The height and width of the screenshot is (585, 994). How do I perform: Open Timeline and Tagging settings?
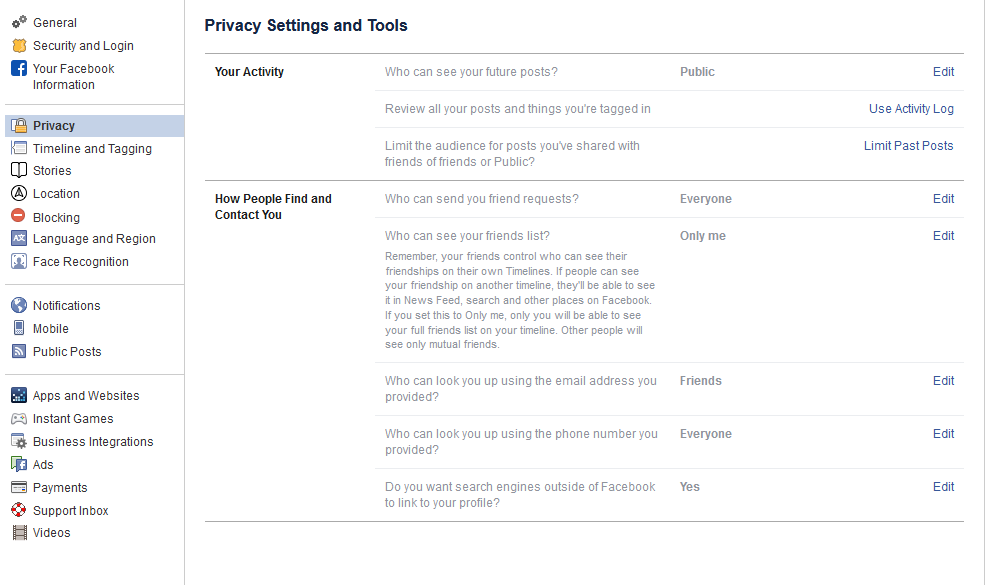point(92,149)
